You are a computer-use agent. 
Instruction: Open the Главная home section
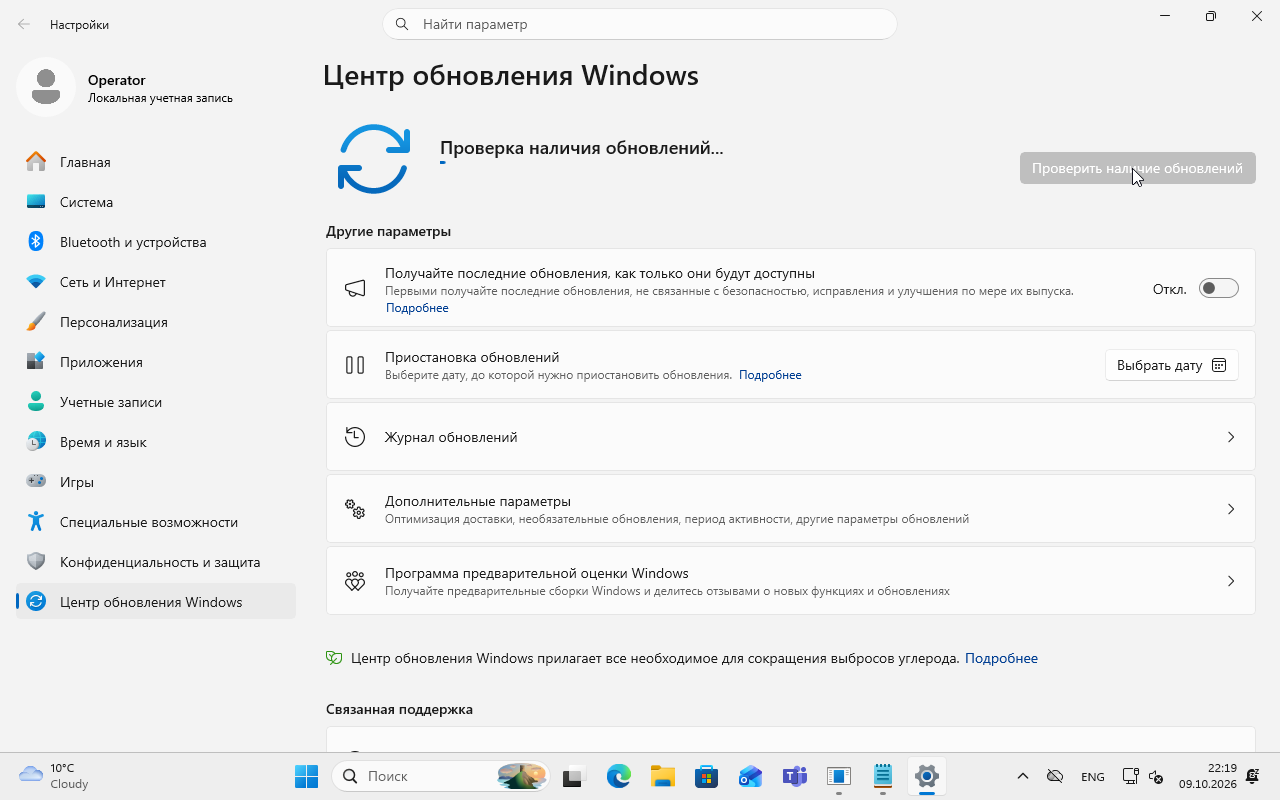coord(156,162)
